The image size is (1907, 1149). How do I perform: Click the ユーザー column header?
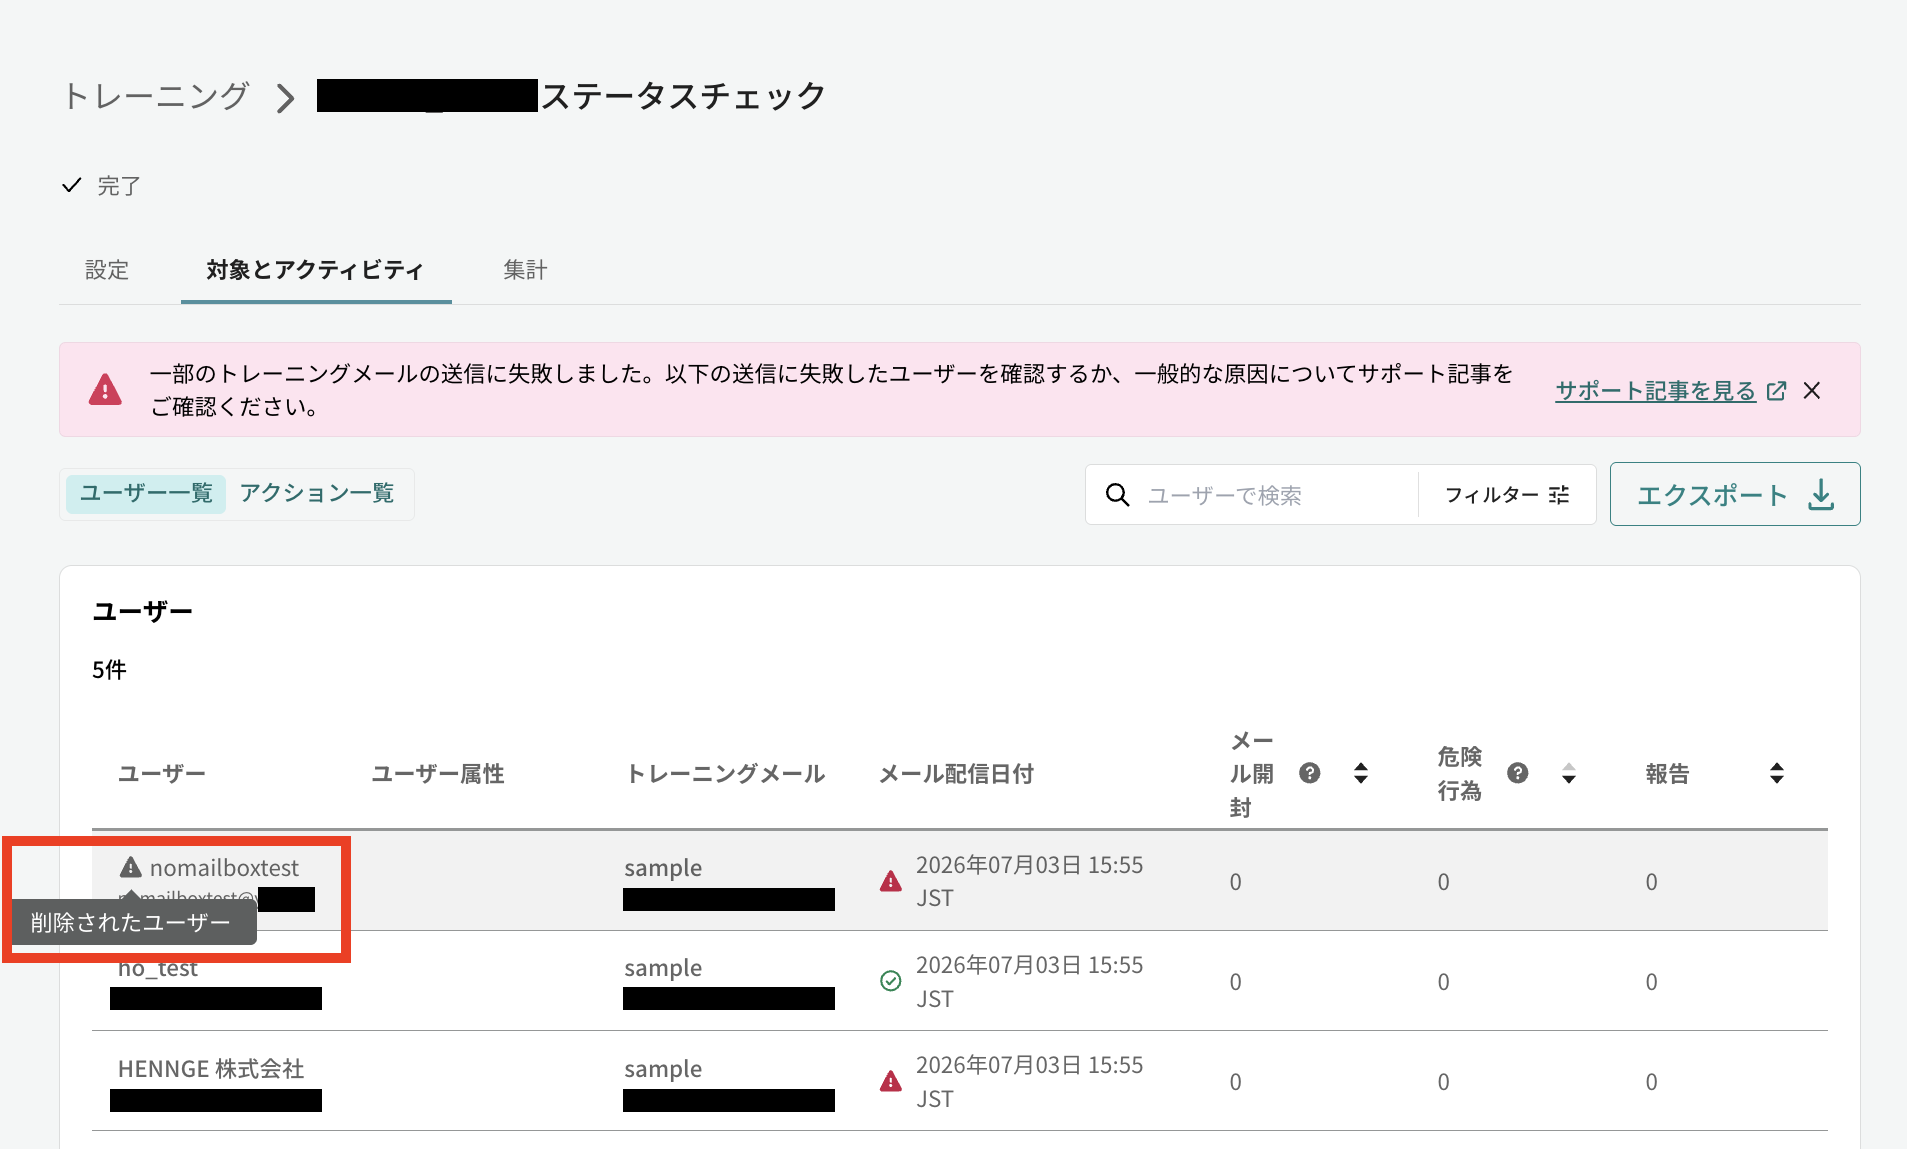(x=162, y=773)
